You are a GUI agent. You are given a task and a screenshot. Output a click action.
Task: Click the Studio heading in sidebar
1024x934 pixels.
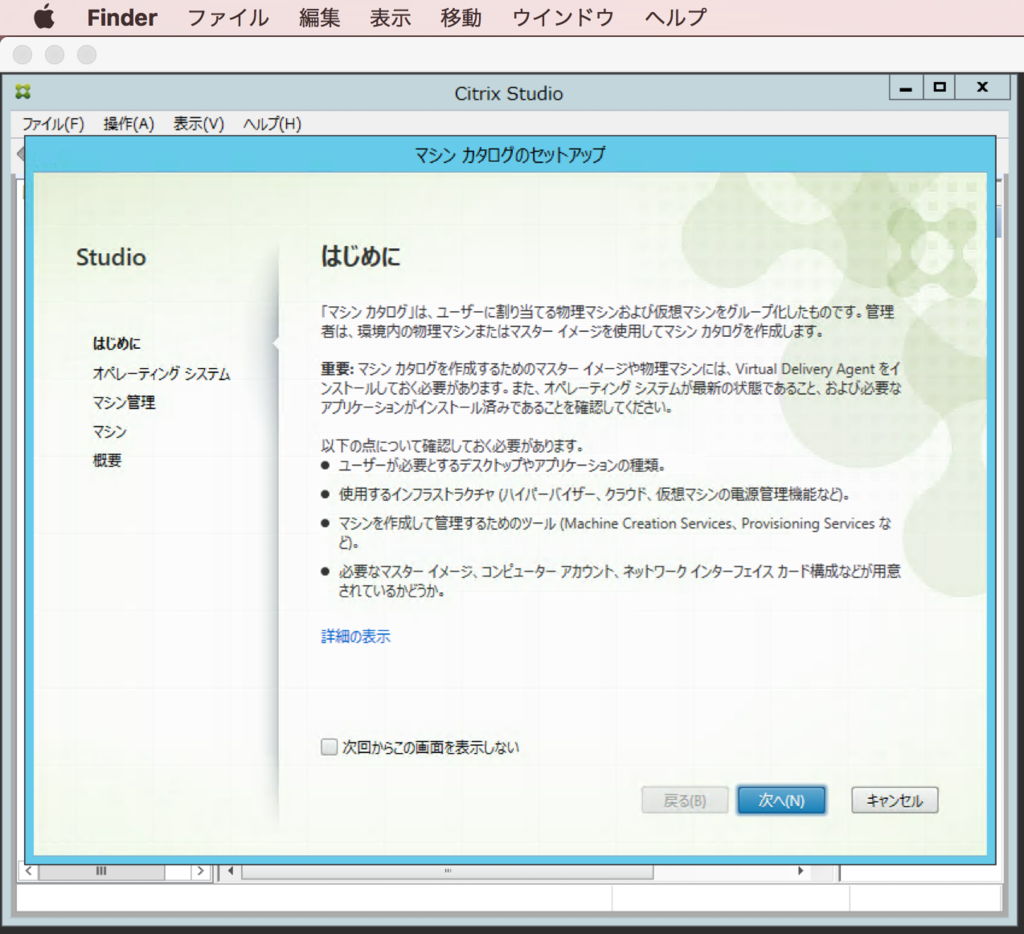click(111, 257)
